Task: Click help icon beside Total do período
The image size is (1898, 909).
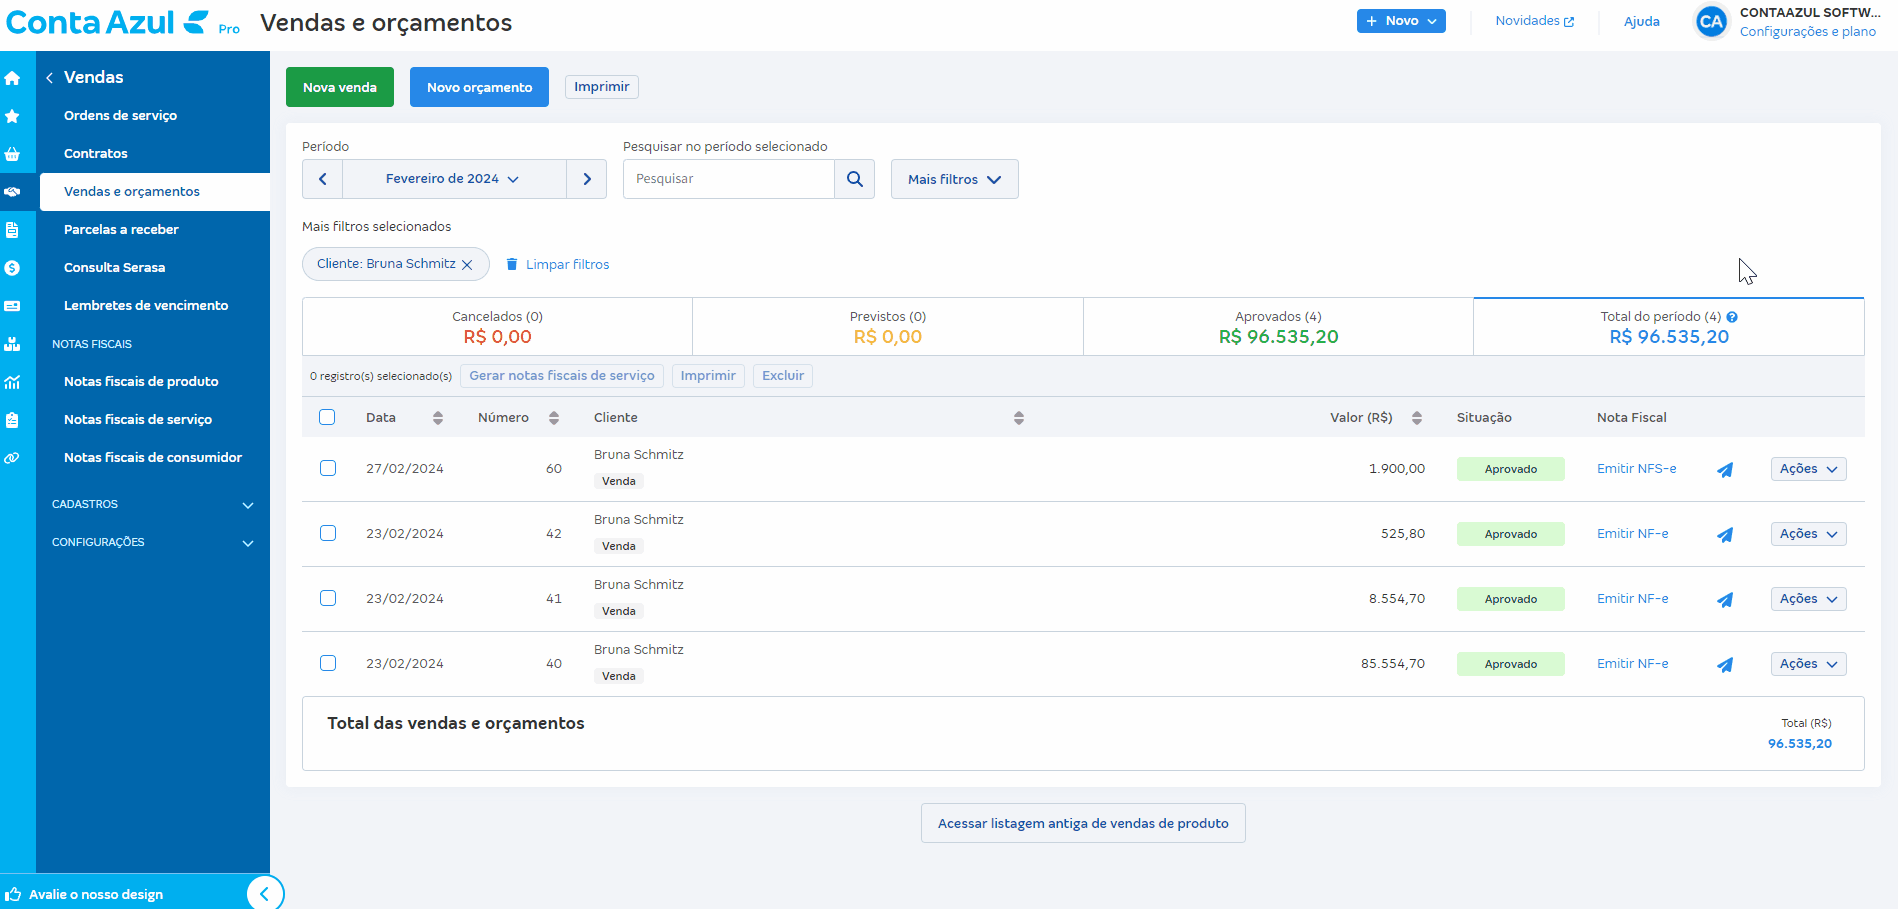Action: tap(1732, 317)
